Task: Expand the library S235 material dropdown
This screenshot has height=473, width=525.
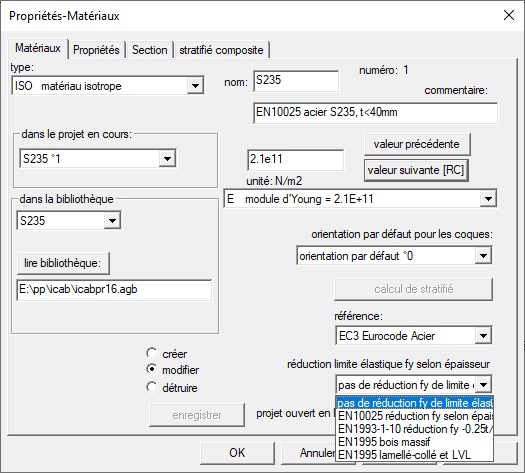Action: [112, 220]
